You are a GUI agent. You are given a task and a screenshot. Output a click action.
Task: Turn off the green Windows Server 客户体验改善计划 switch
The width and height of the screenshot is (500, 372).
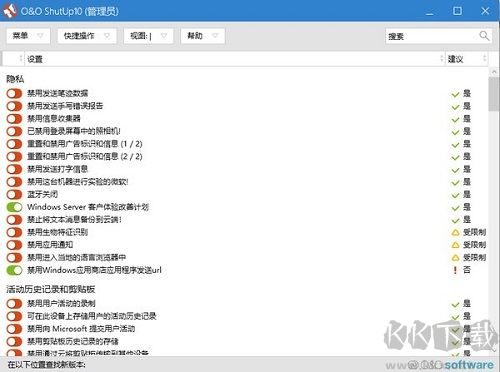(x=14, y=207)
